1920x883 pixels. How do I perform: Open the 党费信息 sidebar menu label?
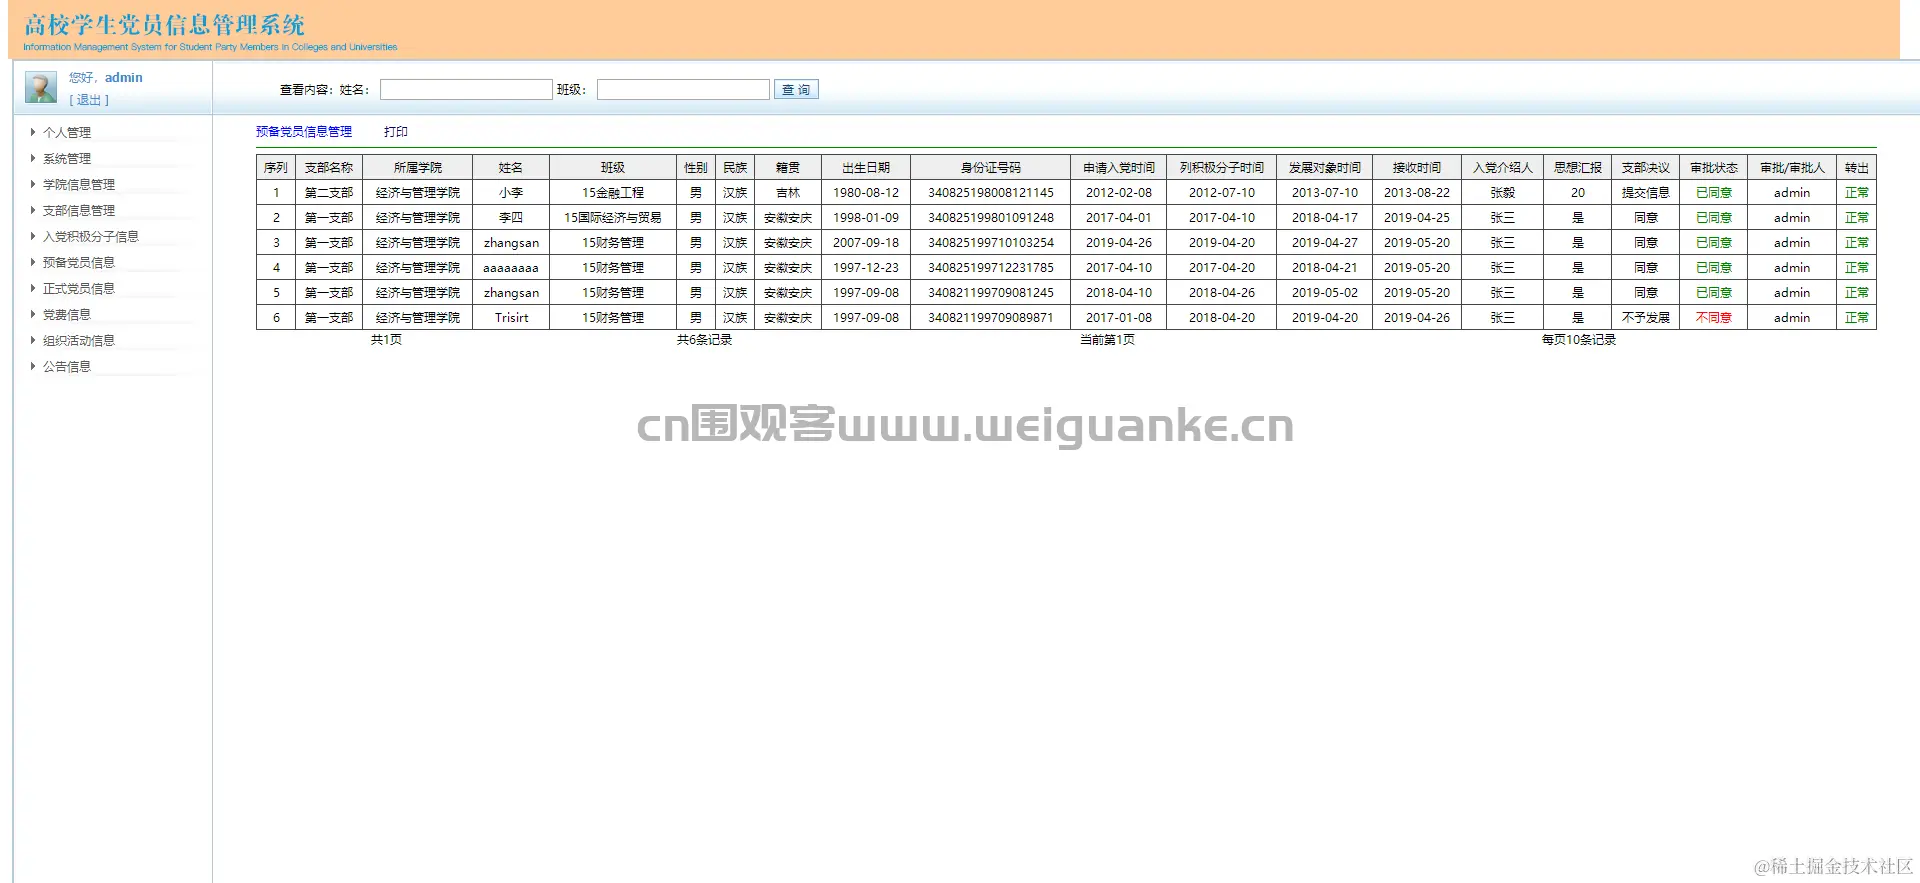tap(67, 315)
